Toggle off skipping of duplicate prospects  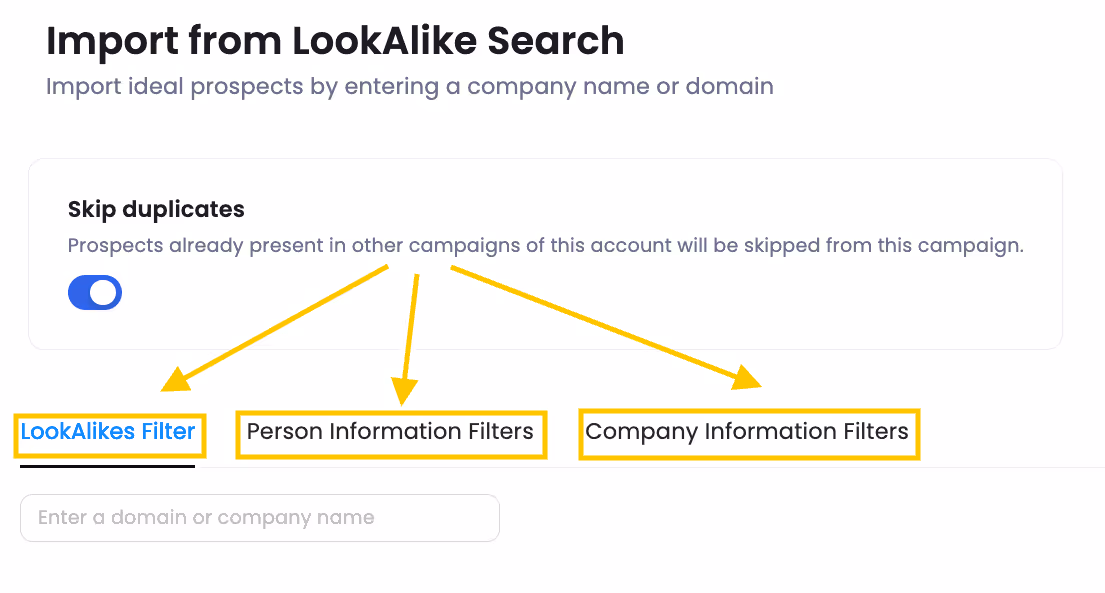pos(95,292)
